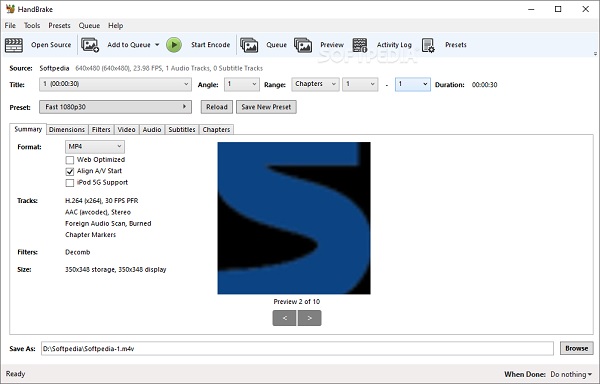Click the Preview images icon
Image resolution: width=600 pixels, height=384 pixels.
pos(303,45)
